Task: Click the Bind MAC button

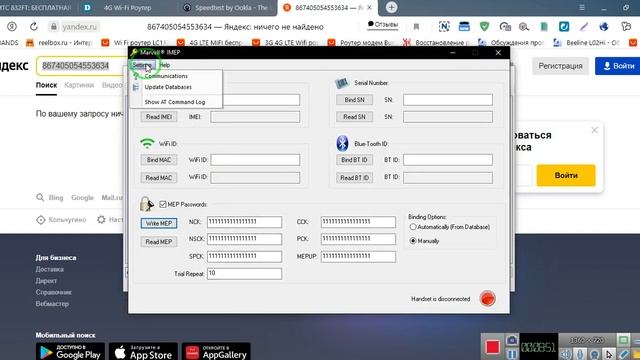Action: point(159,160)
